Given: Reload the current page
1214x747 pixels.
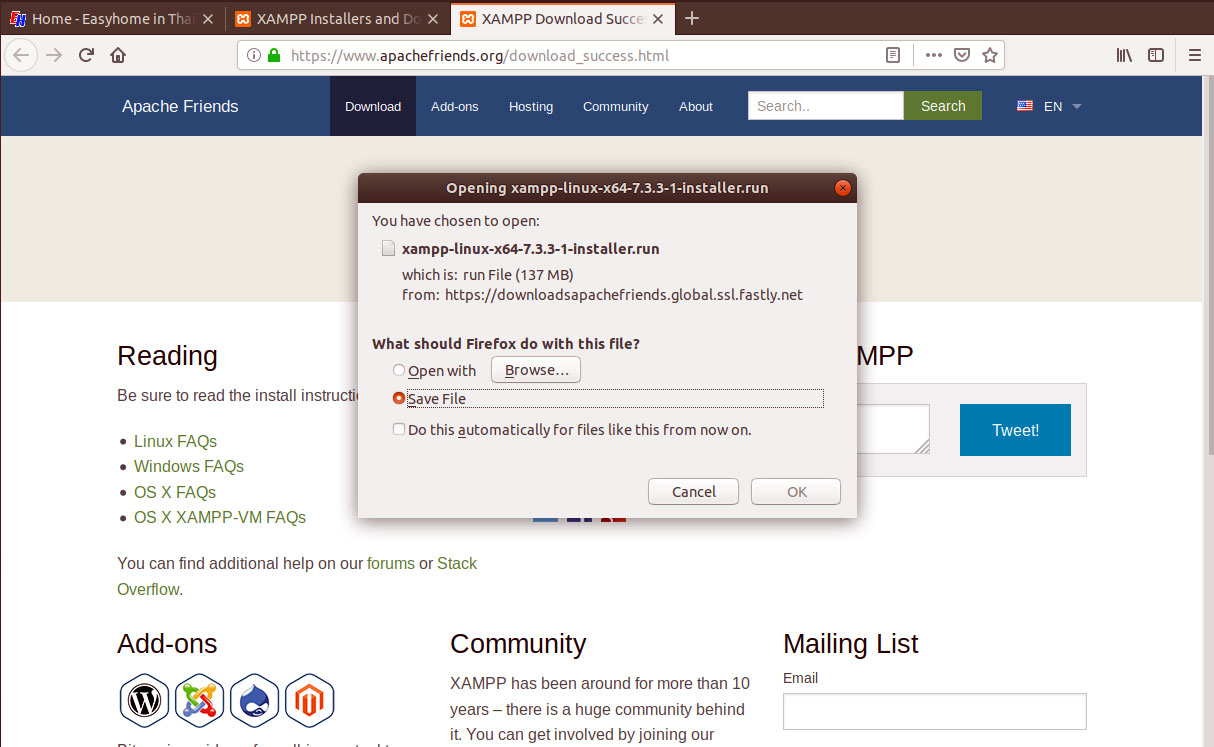Looking at the screenshot, I should click(88, 55).
